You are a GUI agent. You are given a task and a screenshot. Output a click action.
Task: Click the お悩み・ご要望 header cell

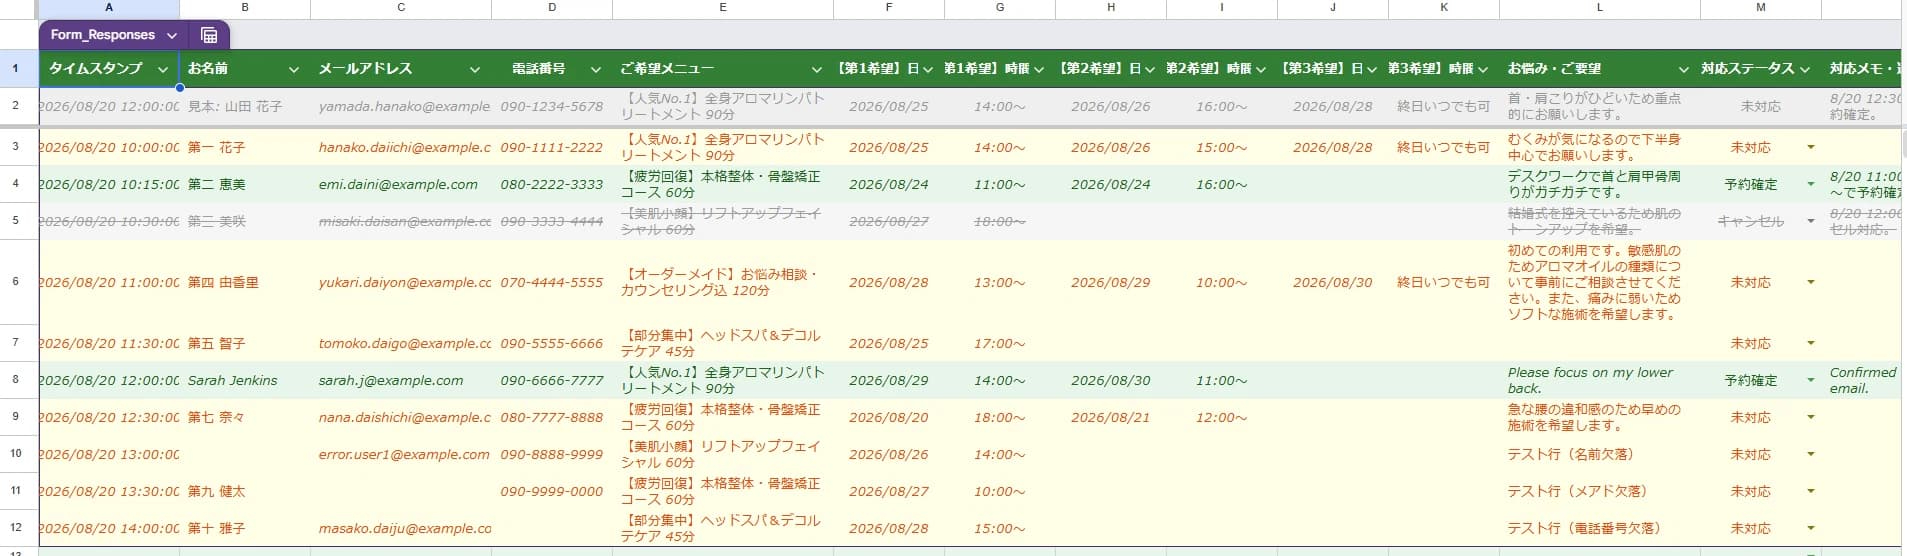tap(1600, 69)
